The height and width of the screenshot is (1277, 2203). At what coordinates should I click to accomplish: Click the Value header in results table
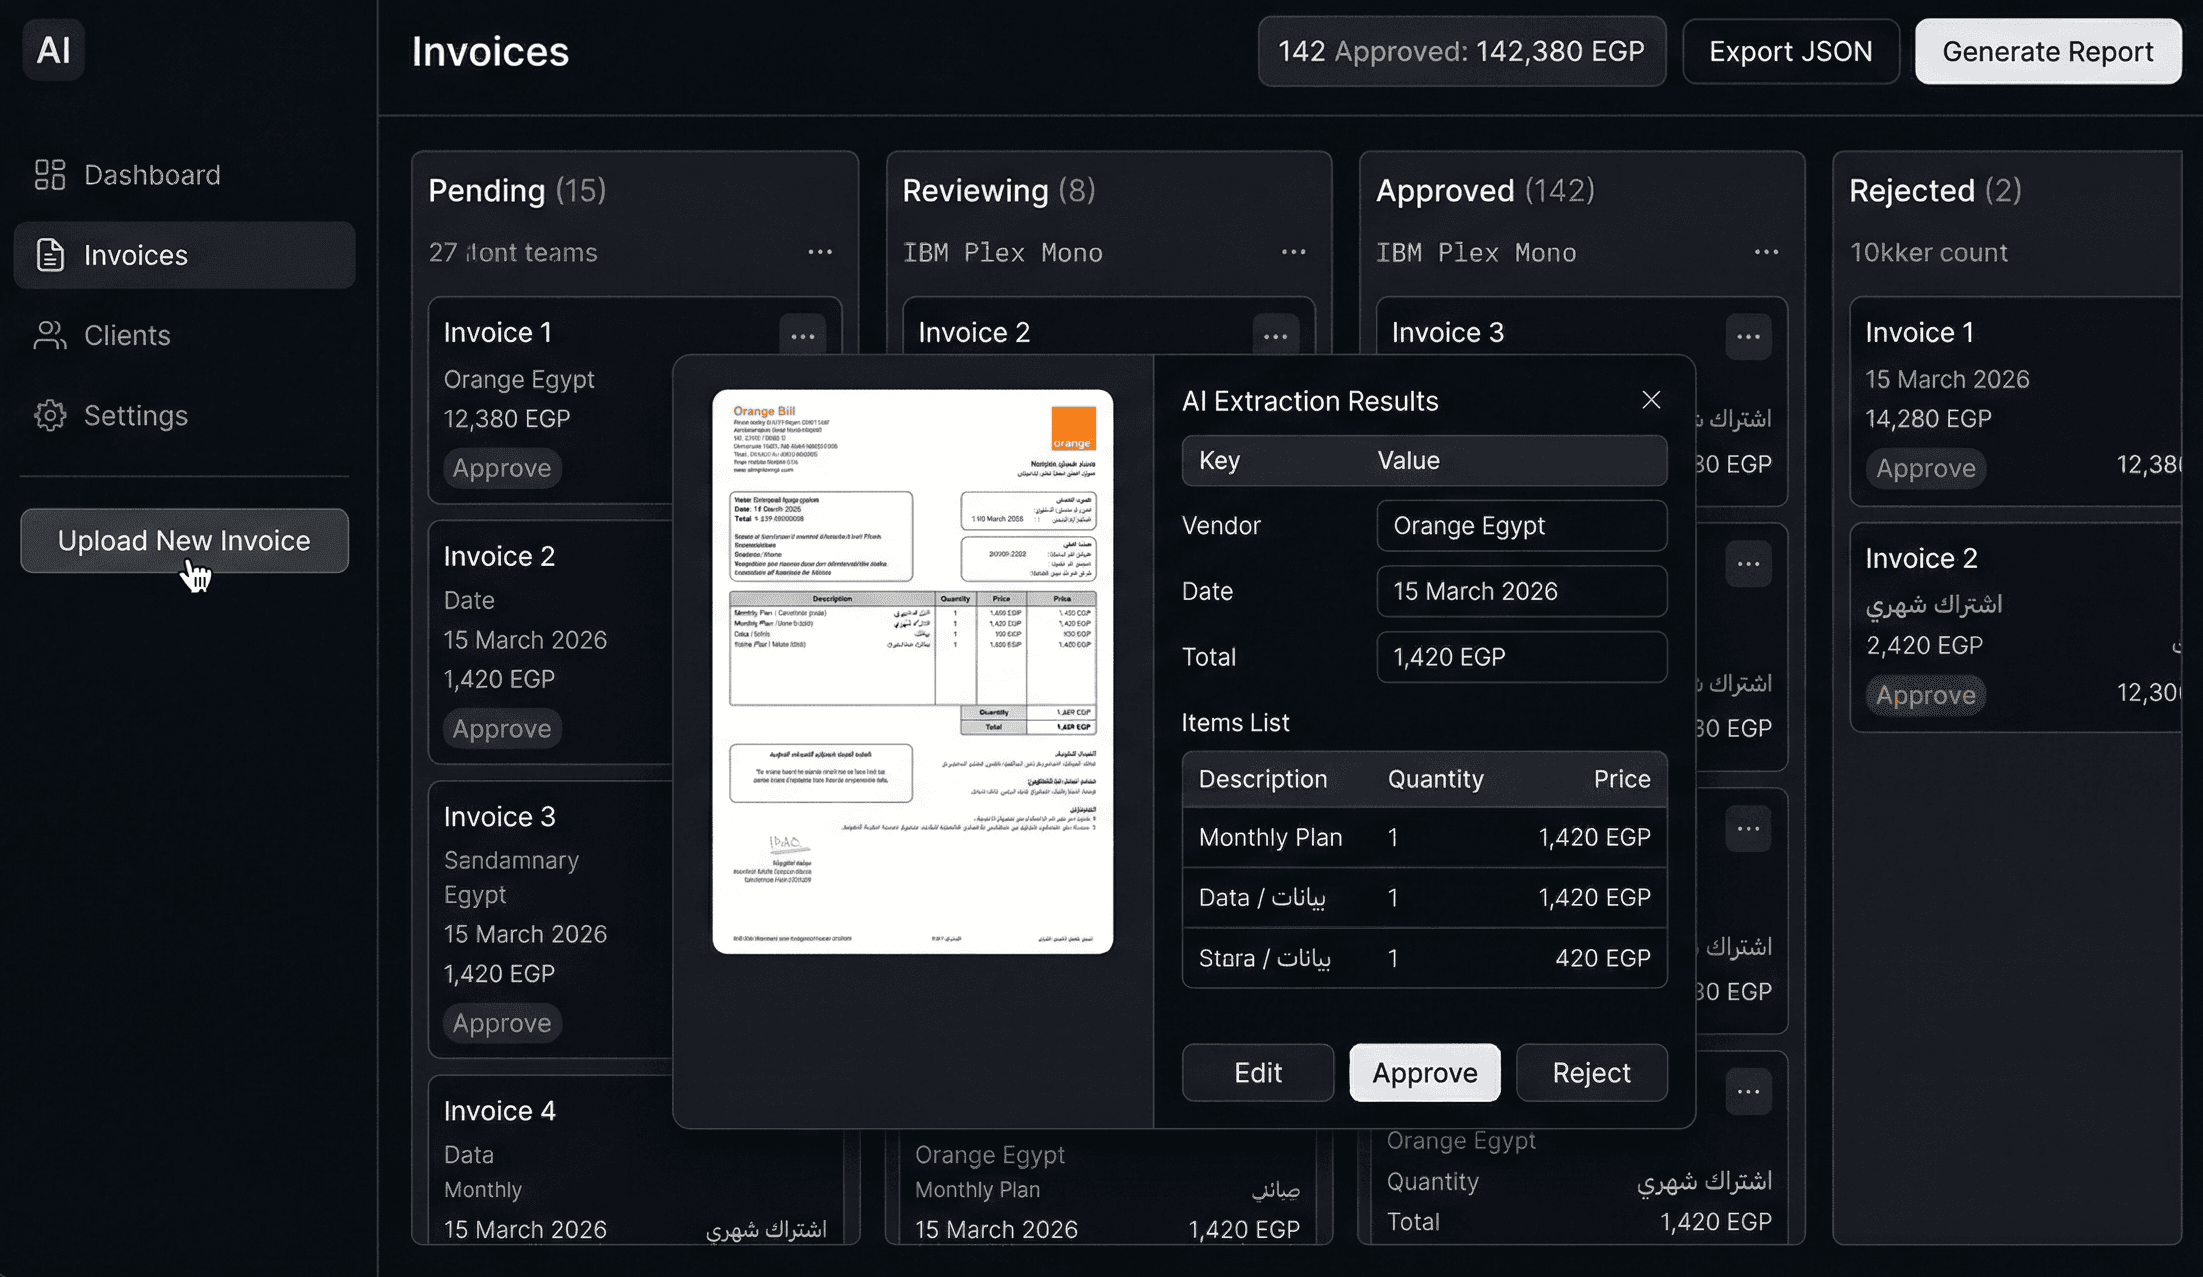tap(1408, 461)
